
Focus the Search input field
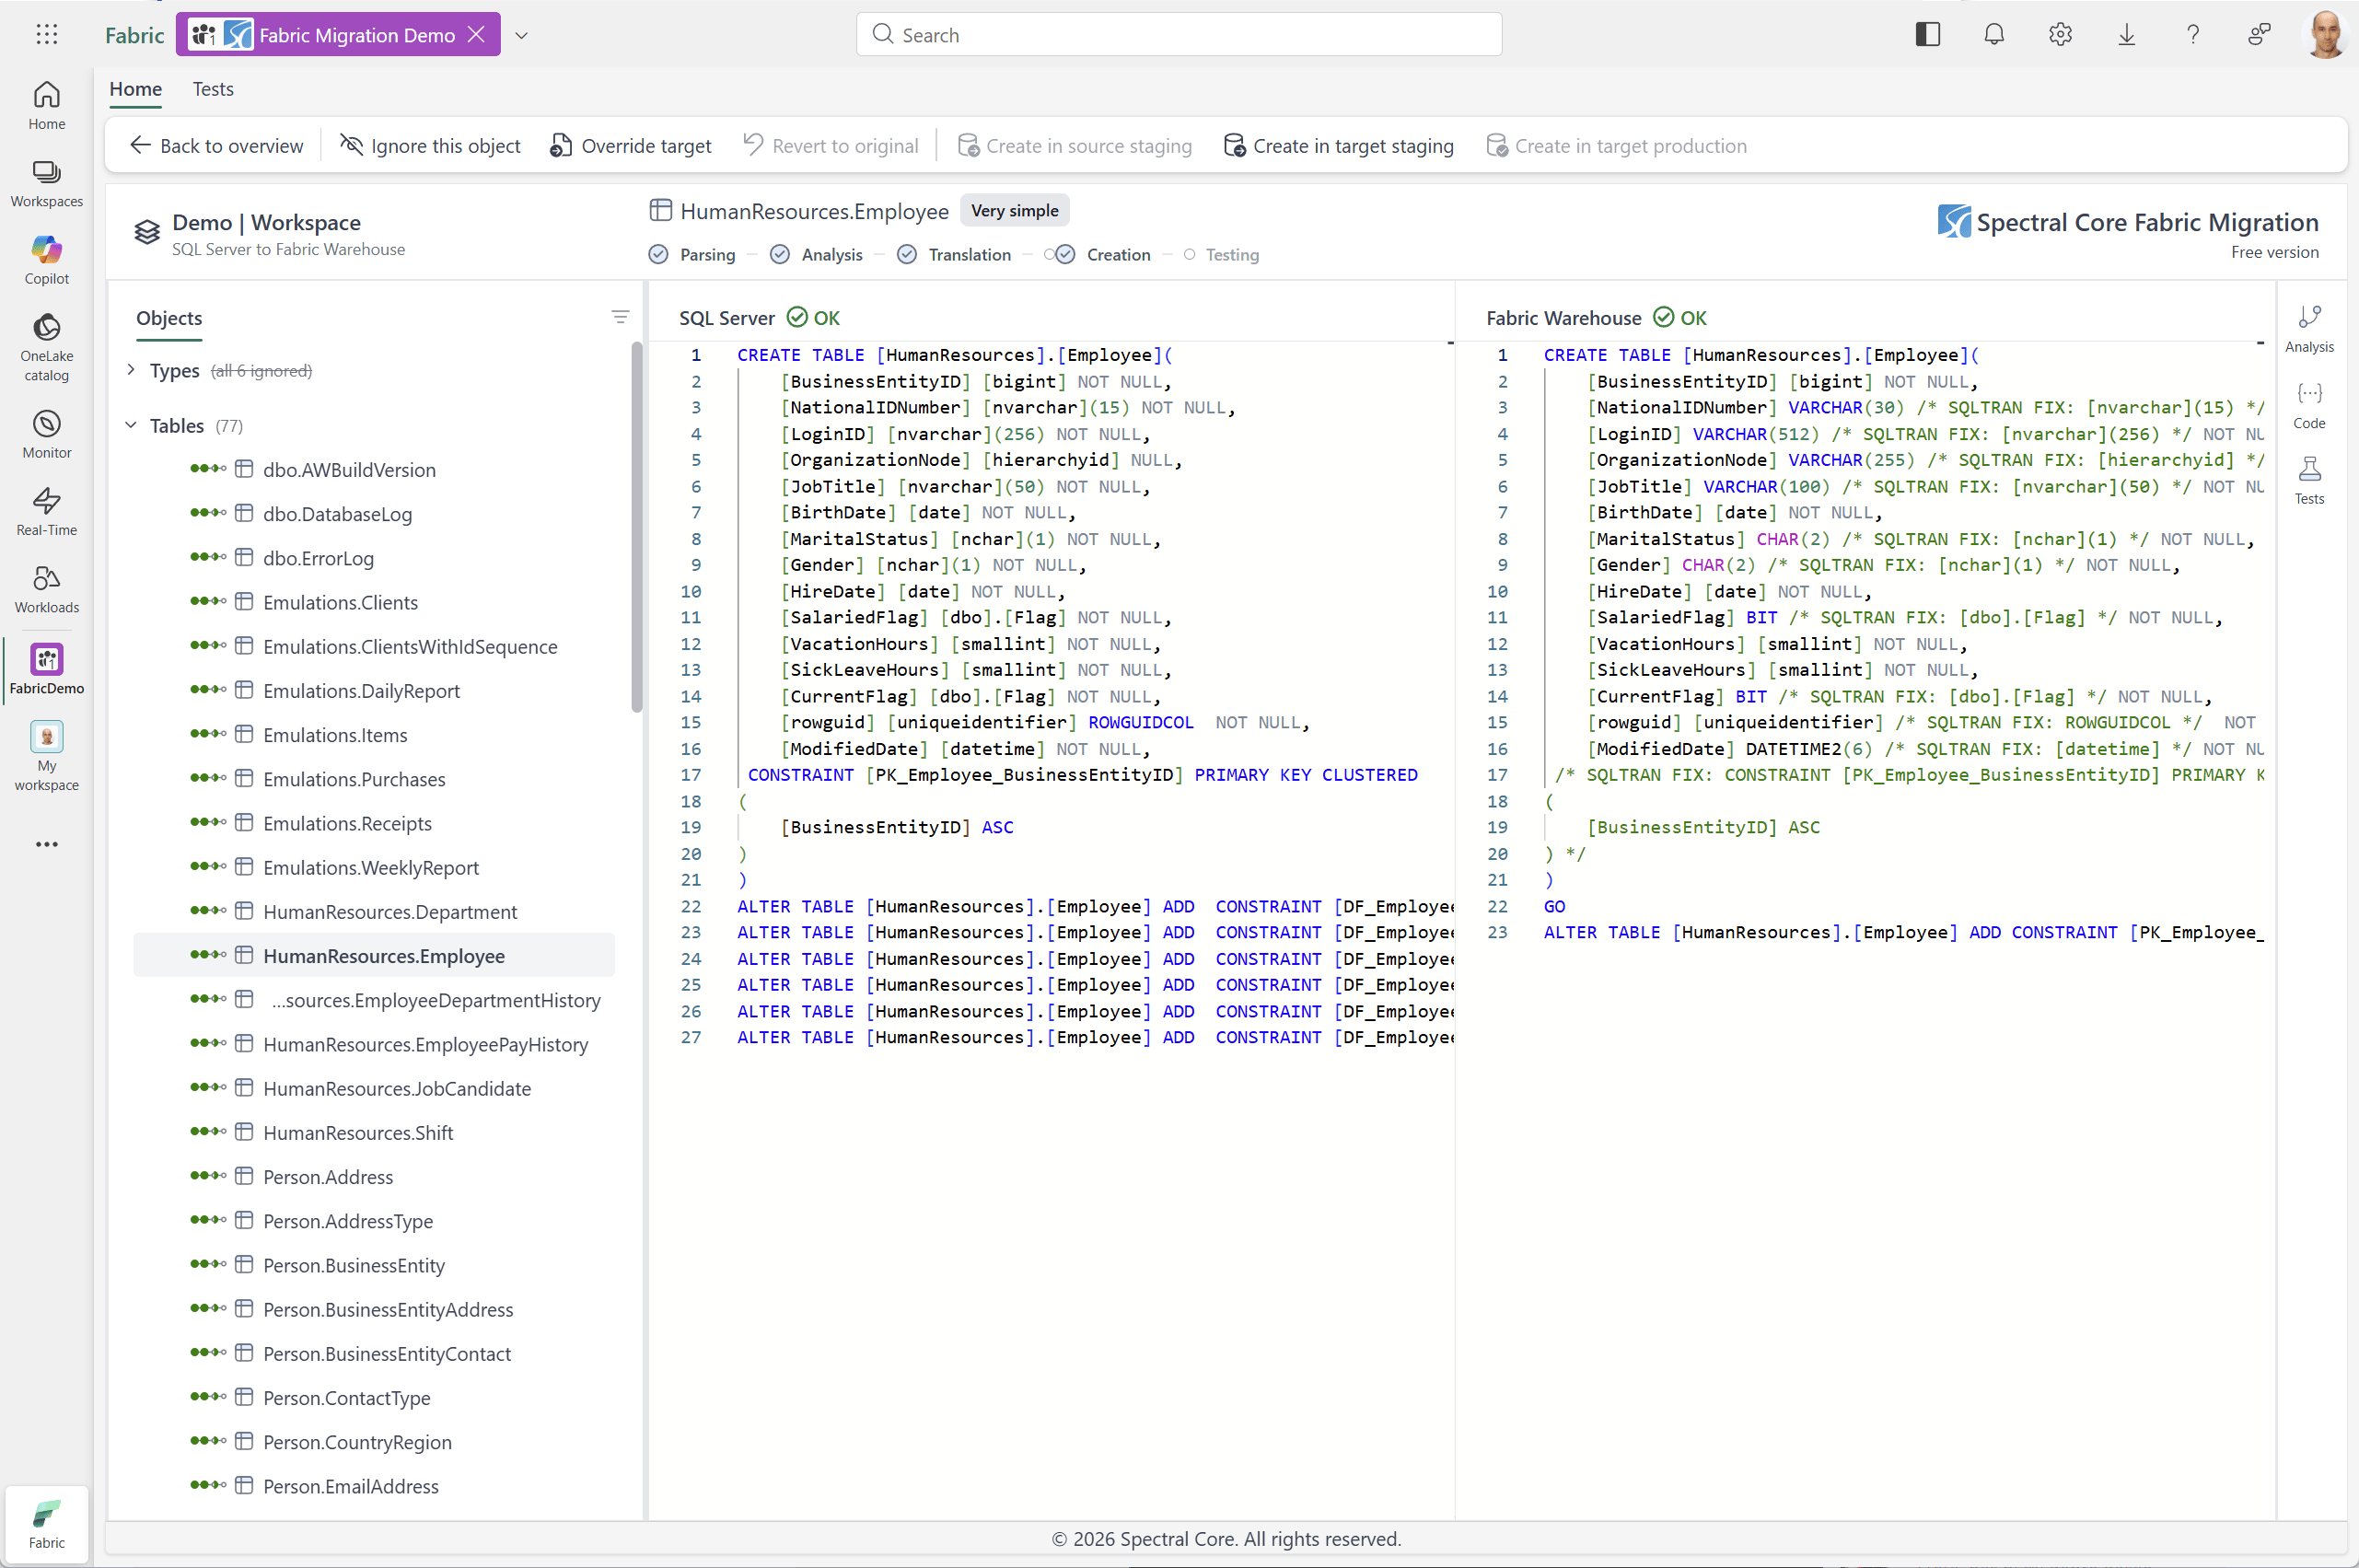tap(1179, 35)
